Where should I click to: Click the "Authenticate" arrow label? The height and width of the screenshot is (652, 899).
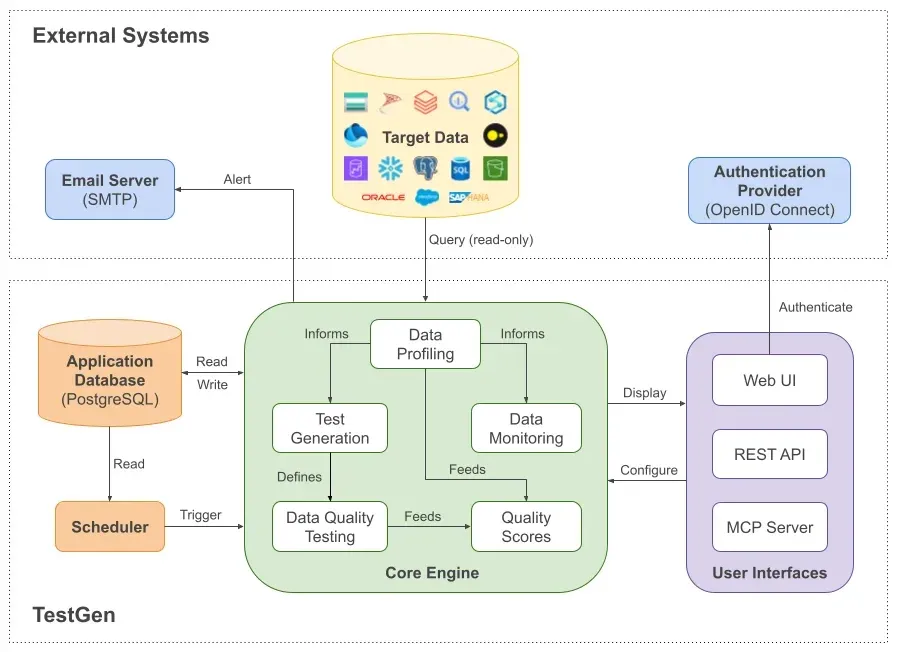coord(815,307)
